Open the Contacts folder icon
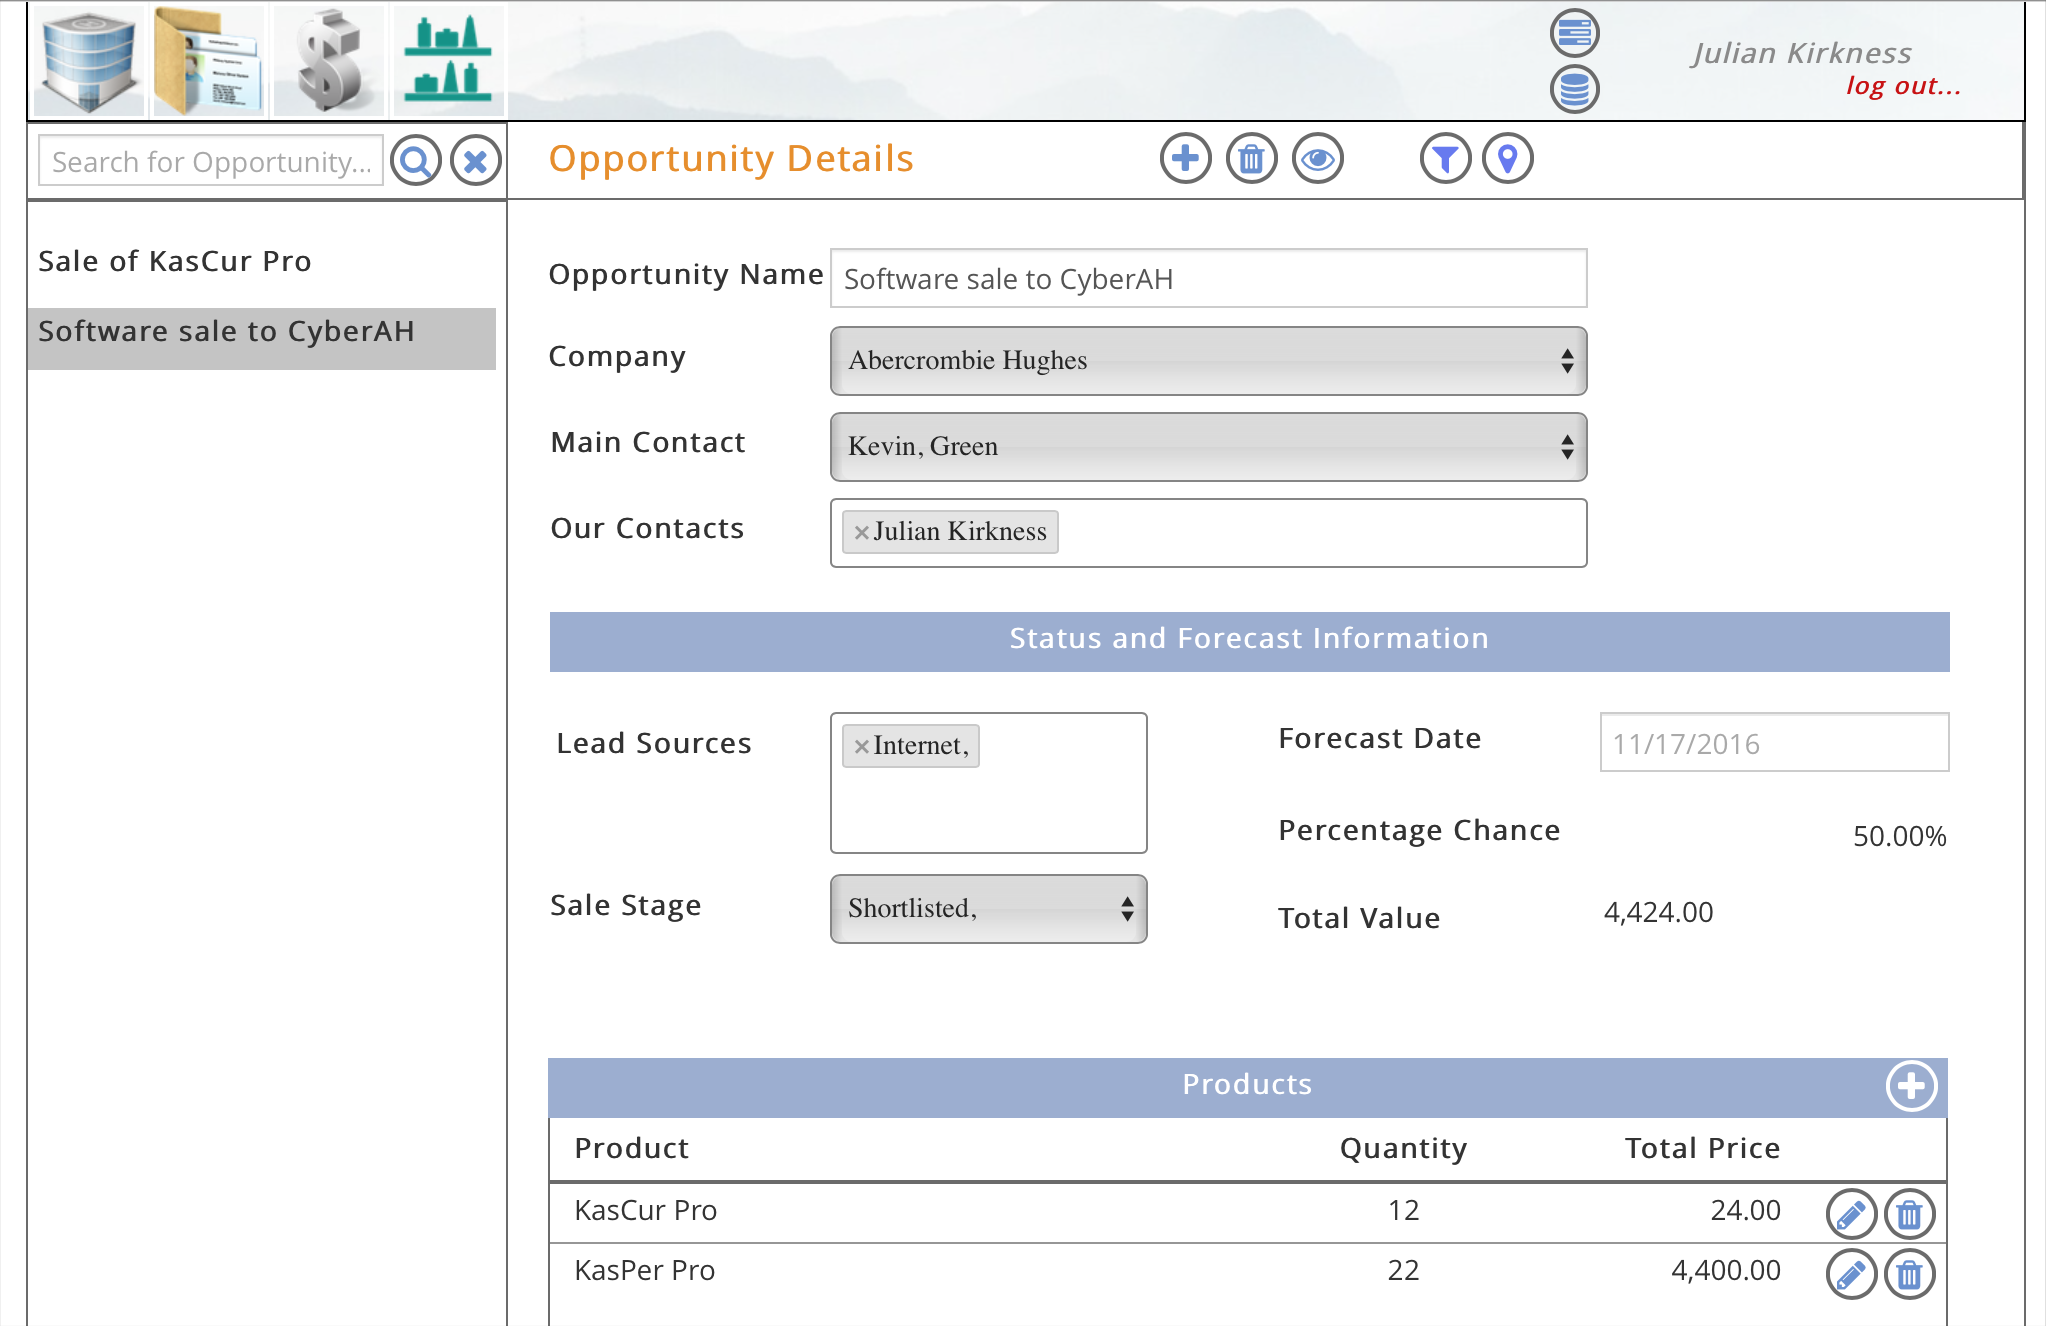Image resolution: width=2046 pixels, height=1326 pixels. 209,61
